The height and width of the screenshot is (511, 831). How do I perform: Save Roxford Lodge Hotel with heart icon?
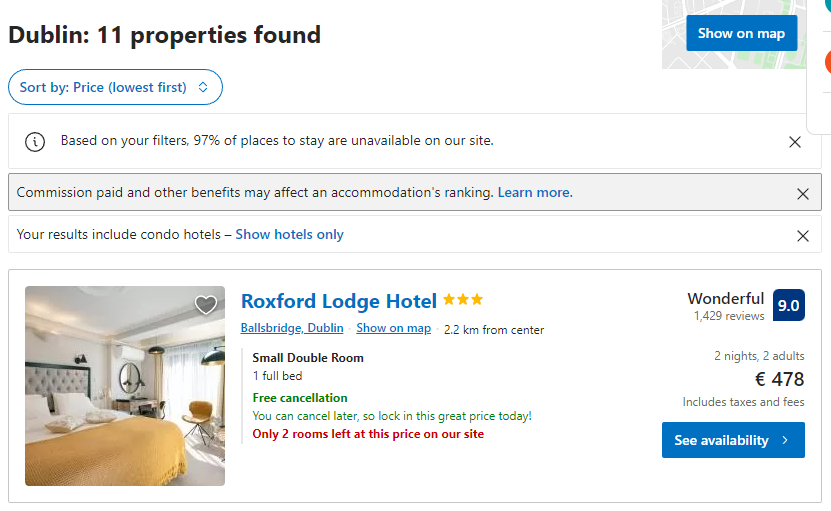pos(205,305)
